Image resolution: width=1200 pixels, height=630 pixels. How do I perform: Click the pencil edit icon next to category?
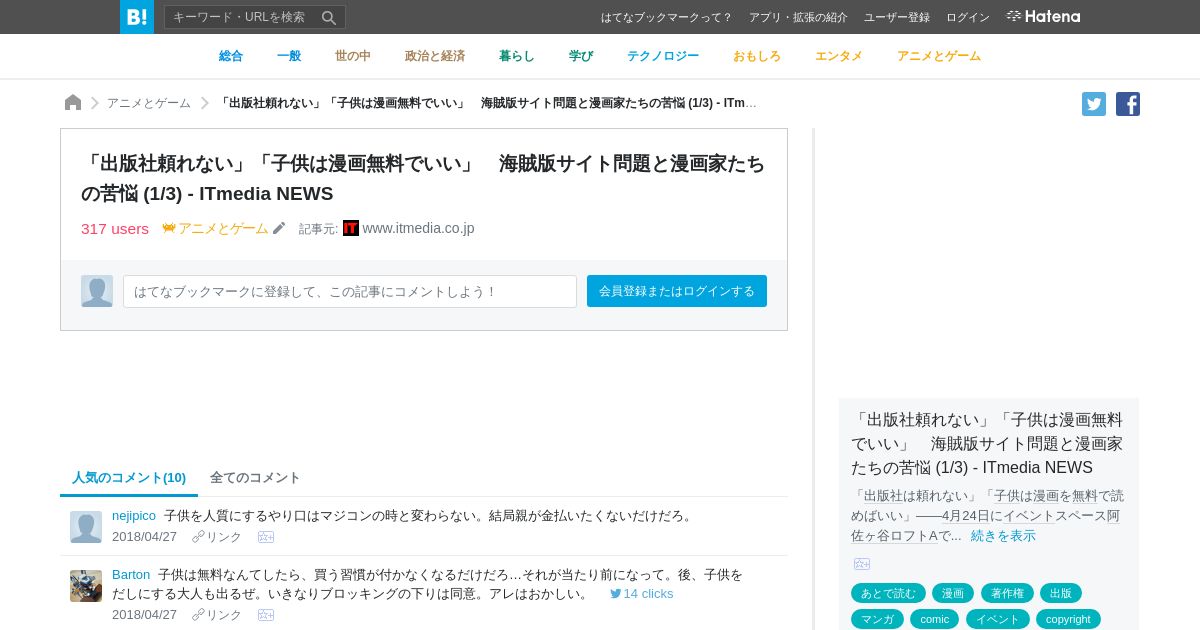[x=279, y=228]
